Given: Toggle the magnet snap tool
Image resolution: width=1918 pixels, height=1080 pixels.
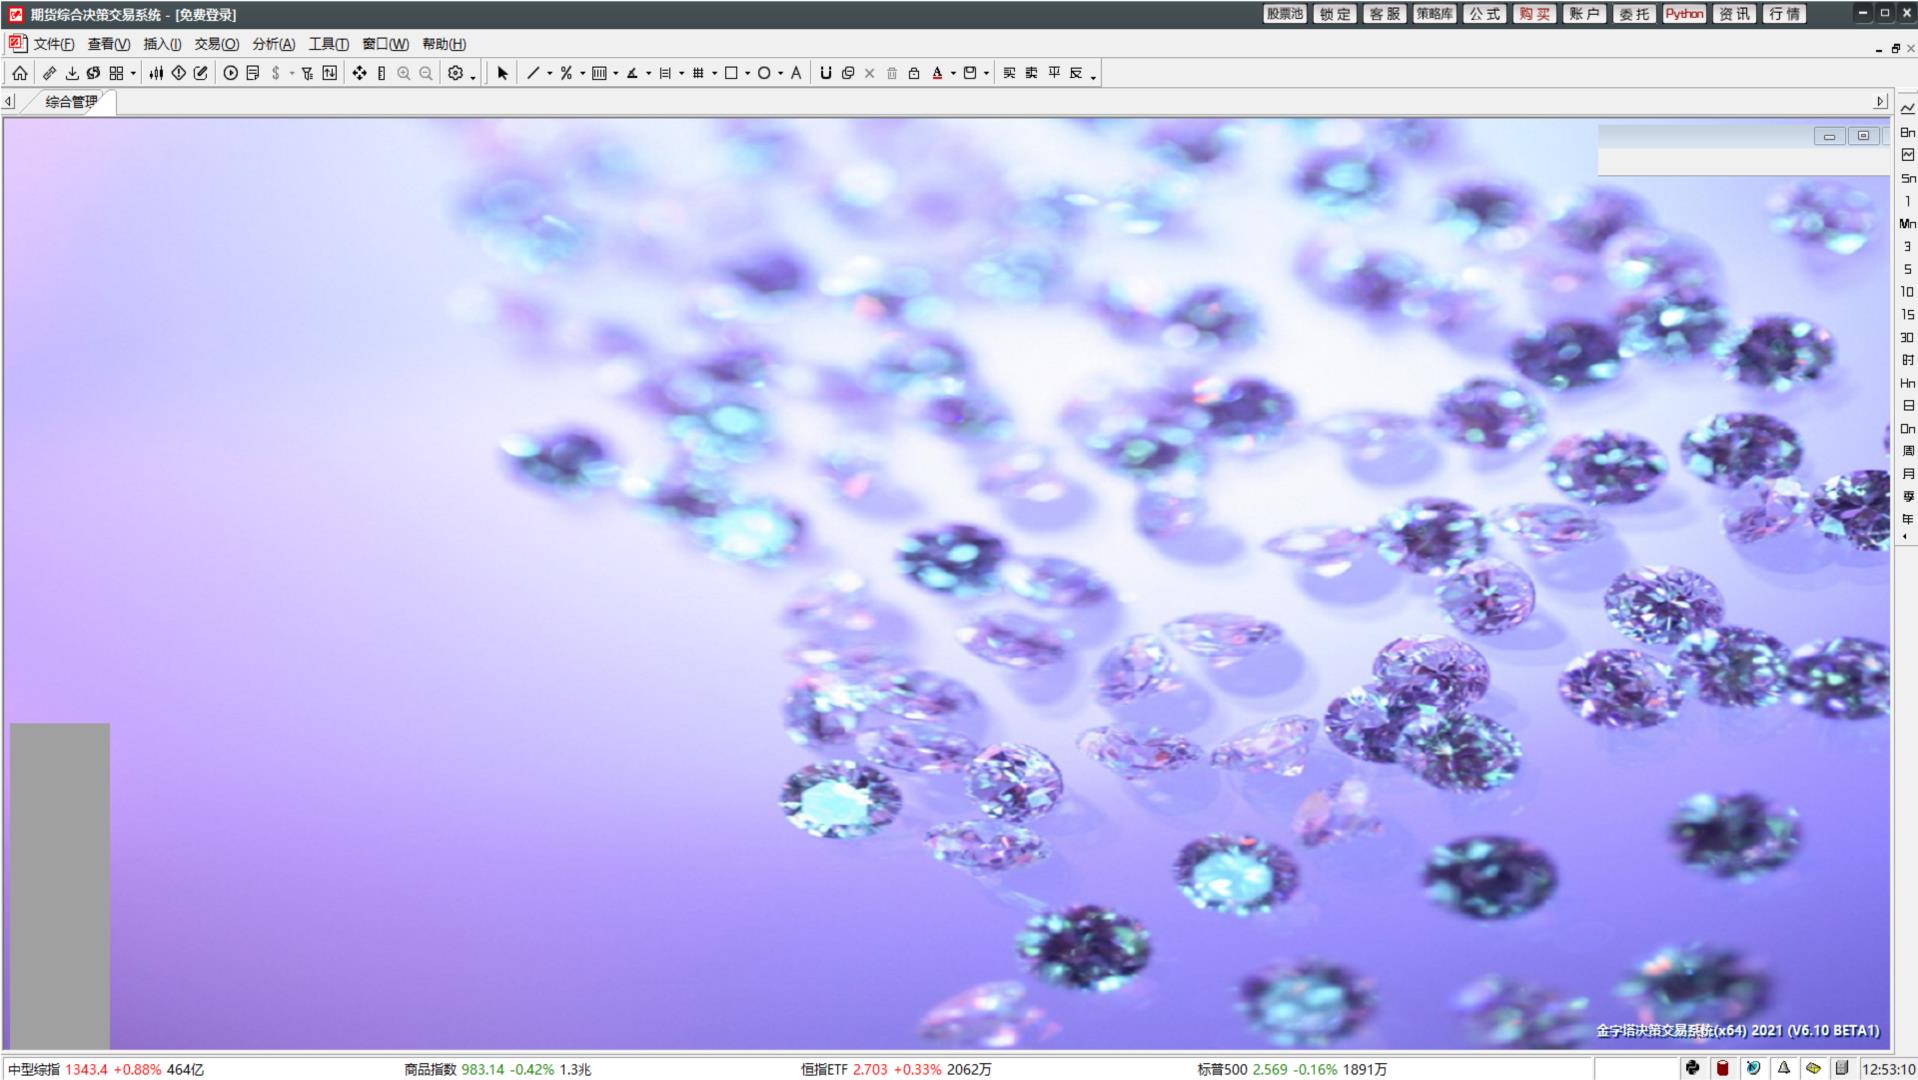Looking at the screenshot, I should (x=825, y=73).
